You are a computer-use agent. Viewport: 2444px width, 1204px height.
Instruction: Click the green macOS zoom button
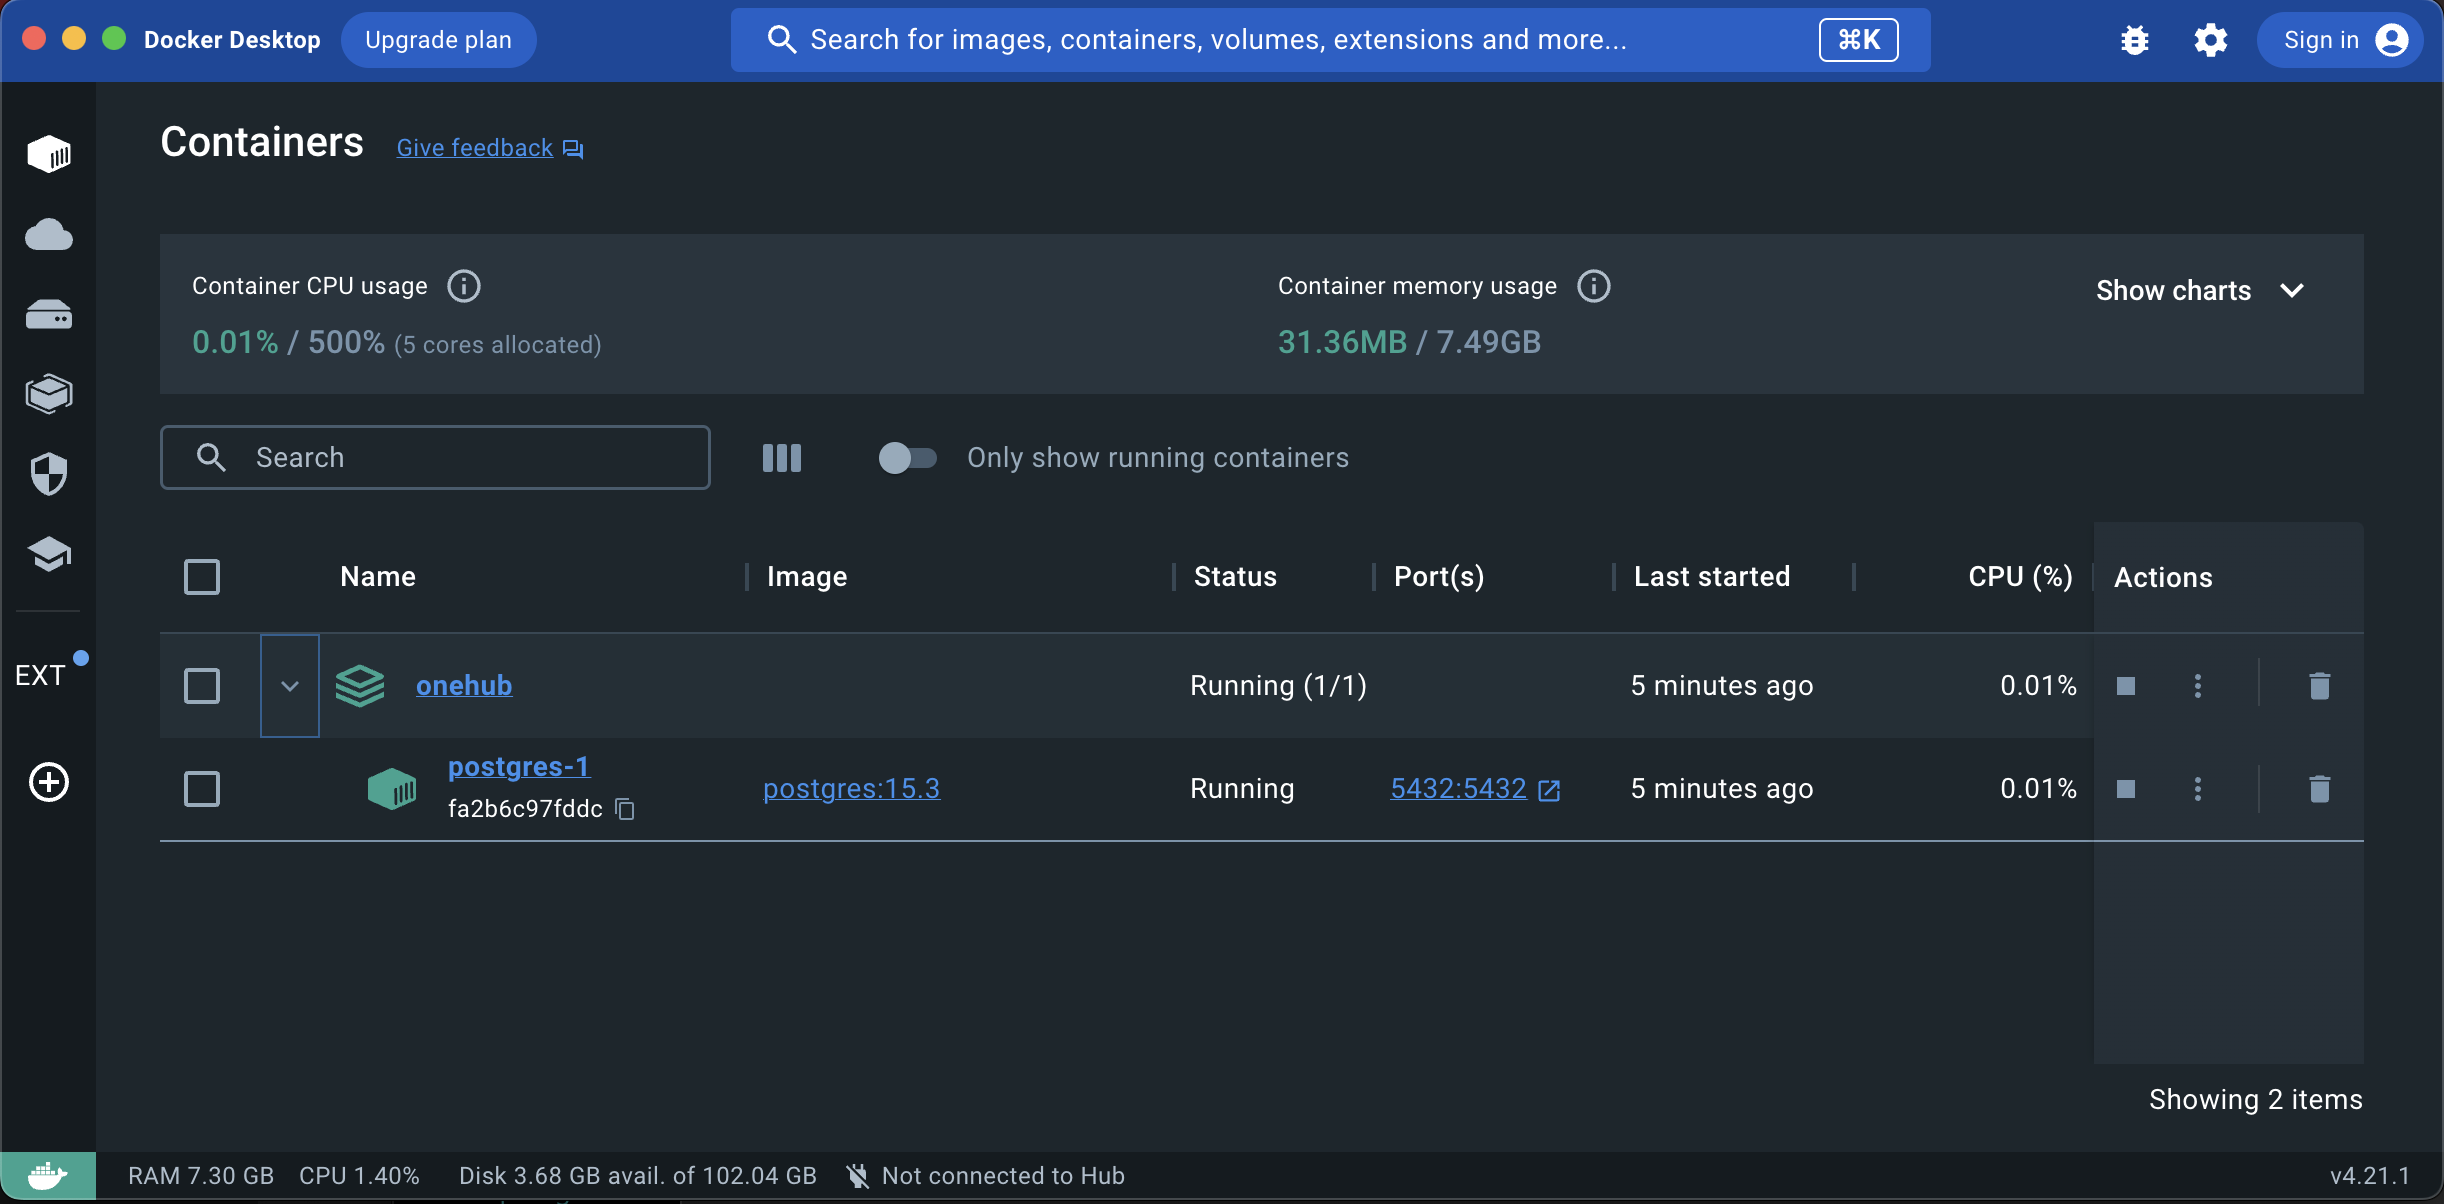[x=114, y=38]
